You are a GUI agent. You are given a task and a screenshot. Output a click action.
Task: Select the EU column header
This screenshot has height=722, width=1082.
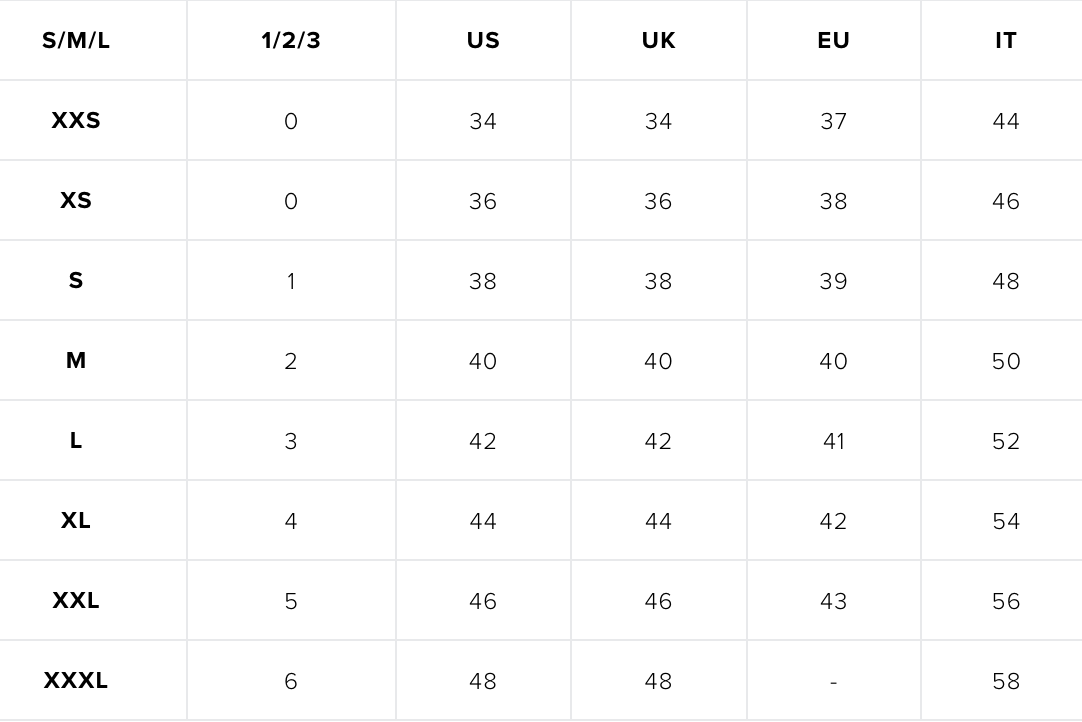click(834, 41)
